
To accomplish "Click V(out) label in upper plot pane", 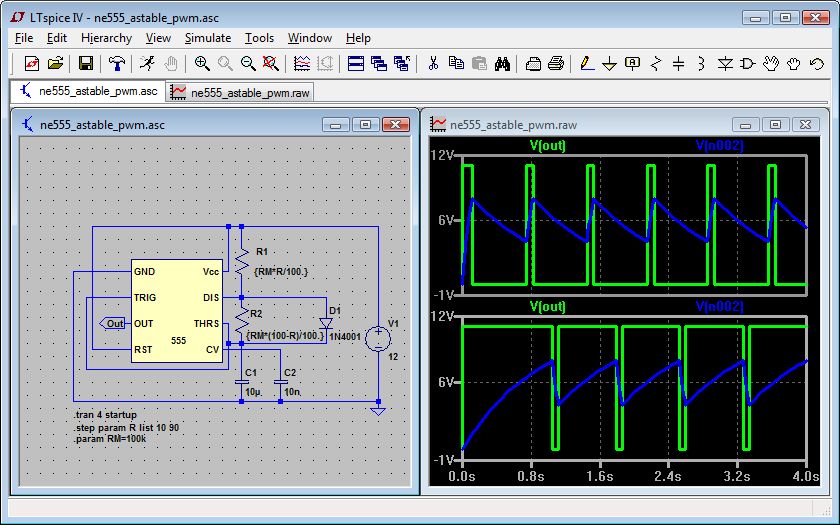I will 547,145.
